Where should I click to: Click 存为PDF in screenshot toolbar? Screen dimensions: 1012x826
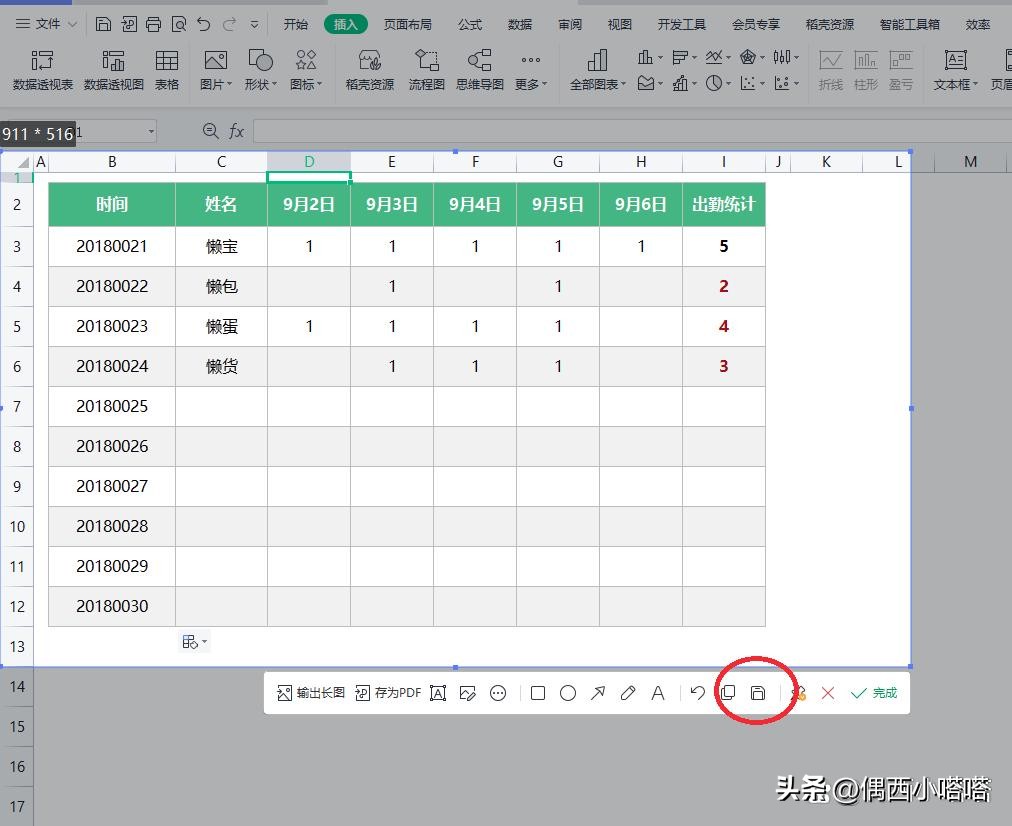click(388, 693)
